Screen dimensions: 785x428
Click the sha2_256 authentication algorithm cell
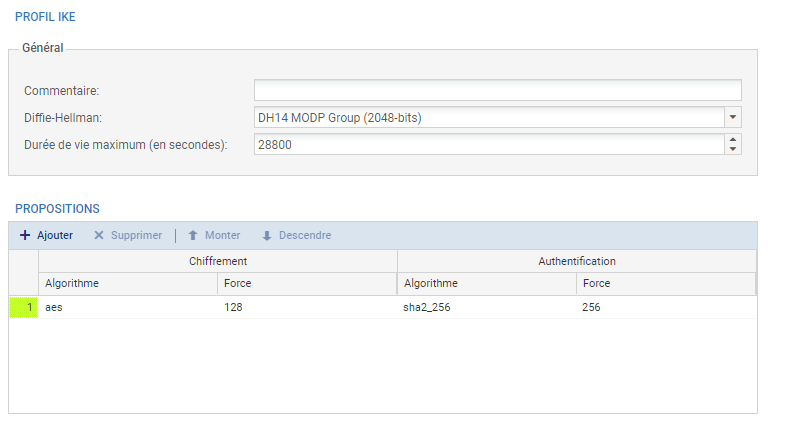487,308
